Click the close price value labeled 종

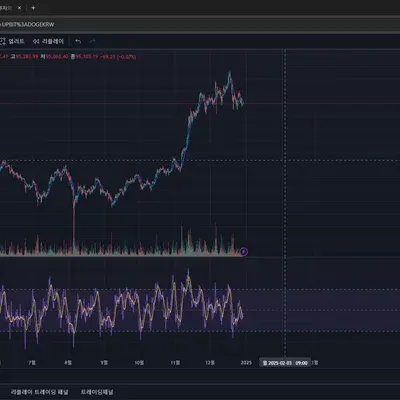(x=87, y=57)
